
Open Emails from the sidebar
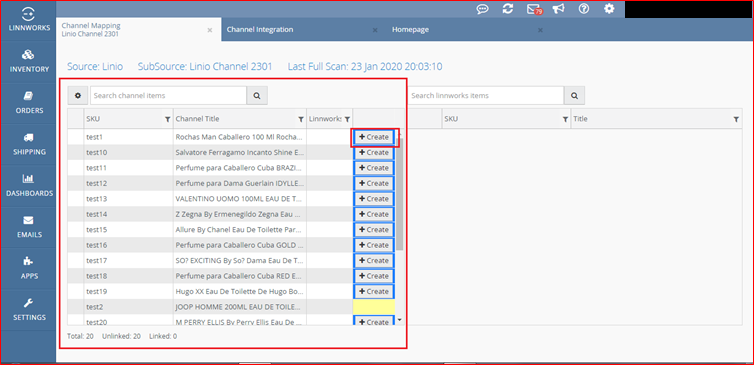[28, 227]
